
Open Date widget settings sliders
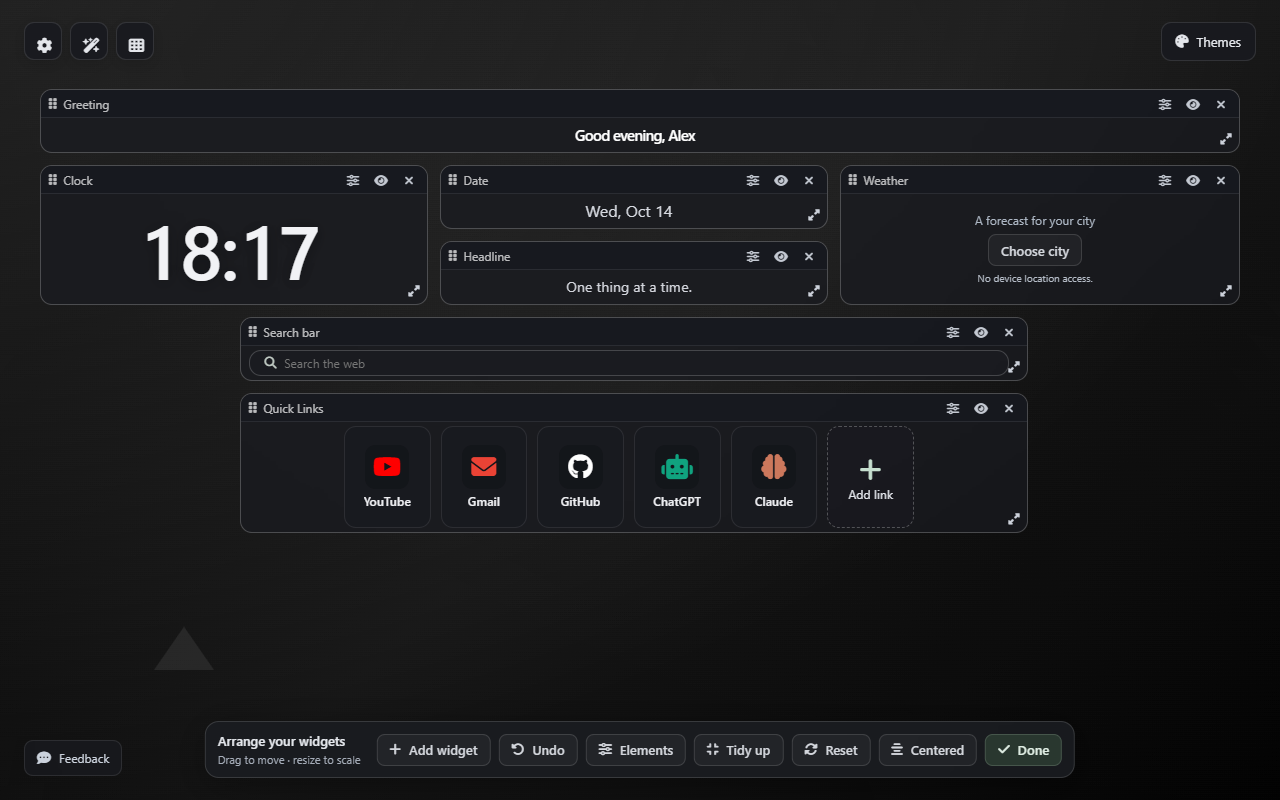tap(753, 180)
